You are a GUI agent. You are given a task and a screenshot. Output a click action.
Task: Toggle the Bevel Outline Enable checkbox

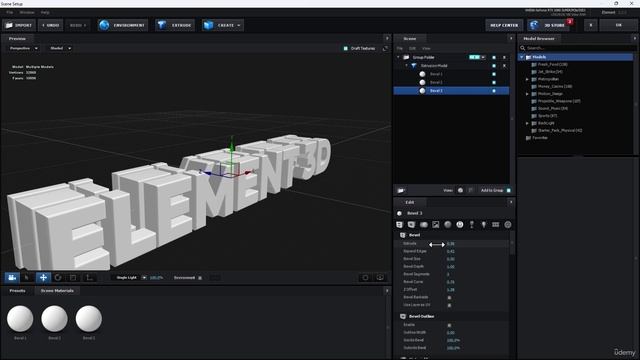(449, 325)
